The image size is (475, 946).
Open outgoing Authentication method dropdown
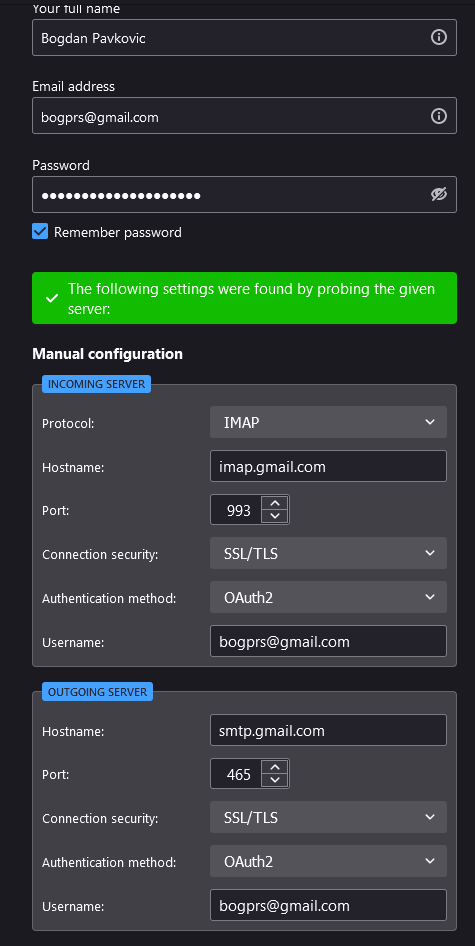click(328, 862)
